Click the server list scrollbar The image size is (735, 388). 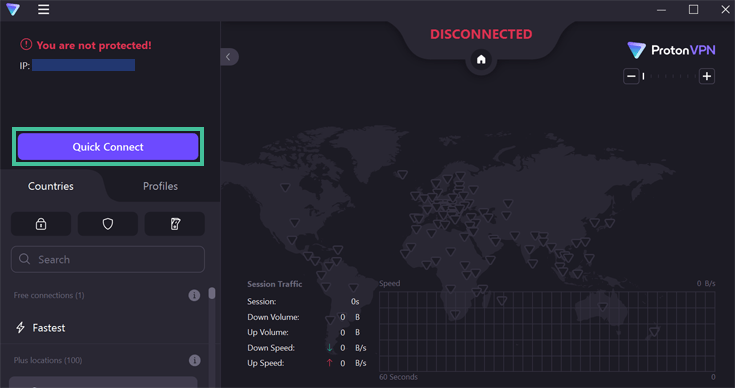click(x=212, y=293)
